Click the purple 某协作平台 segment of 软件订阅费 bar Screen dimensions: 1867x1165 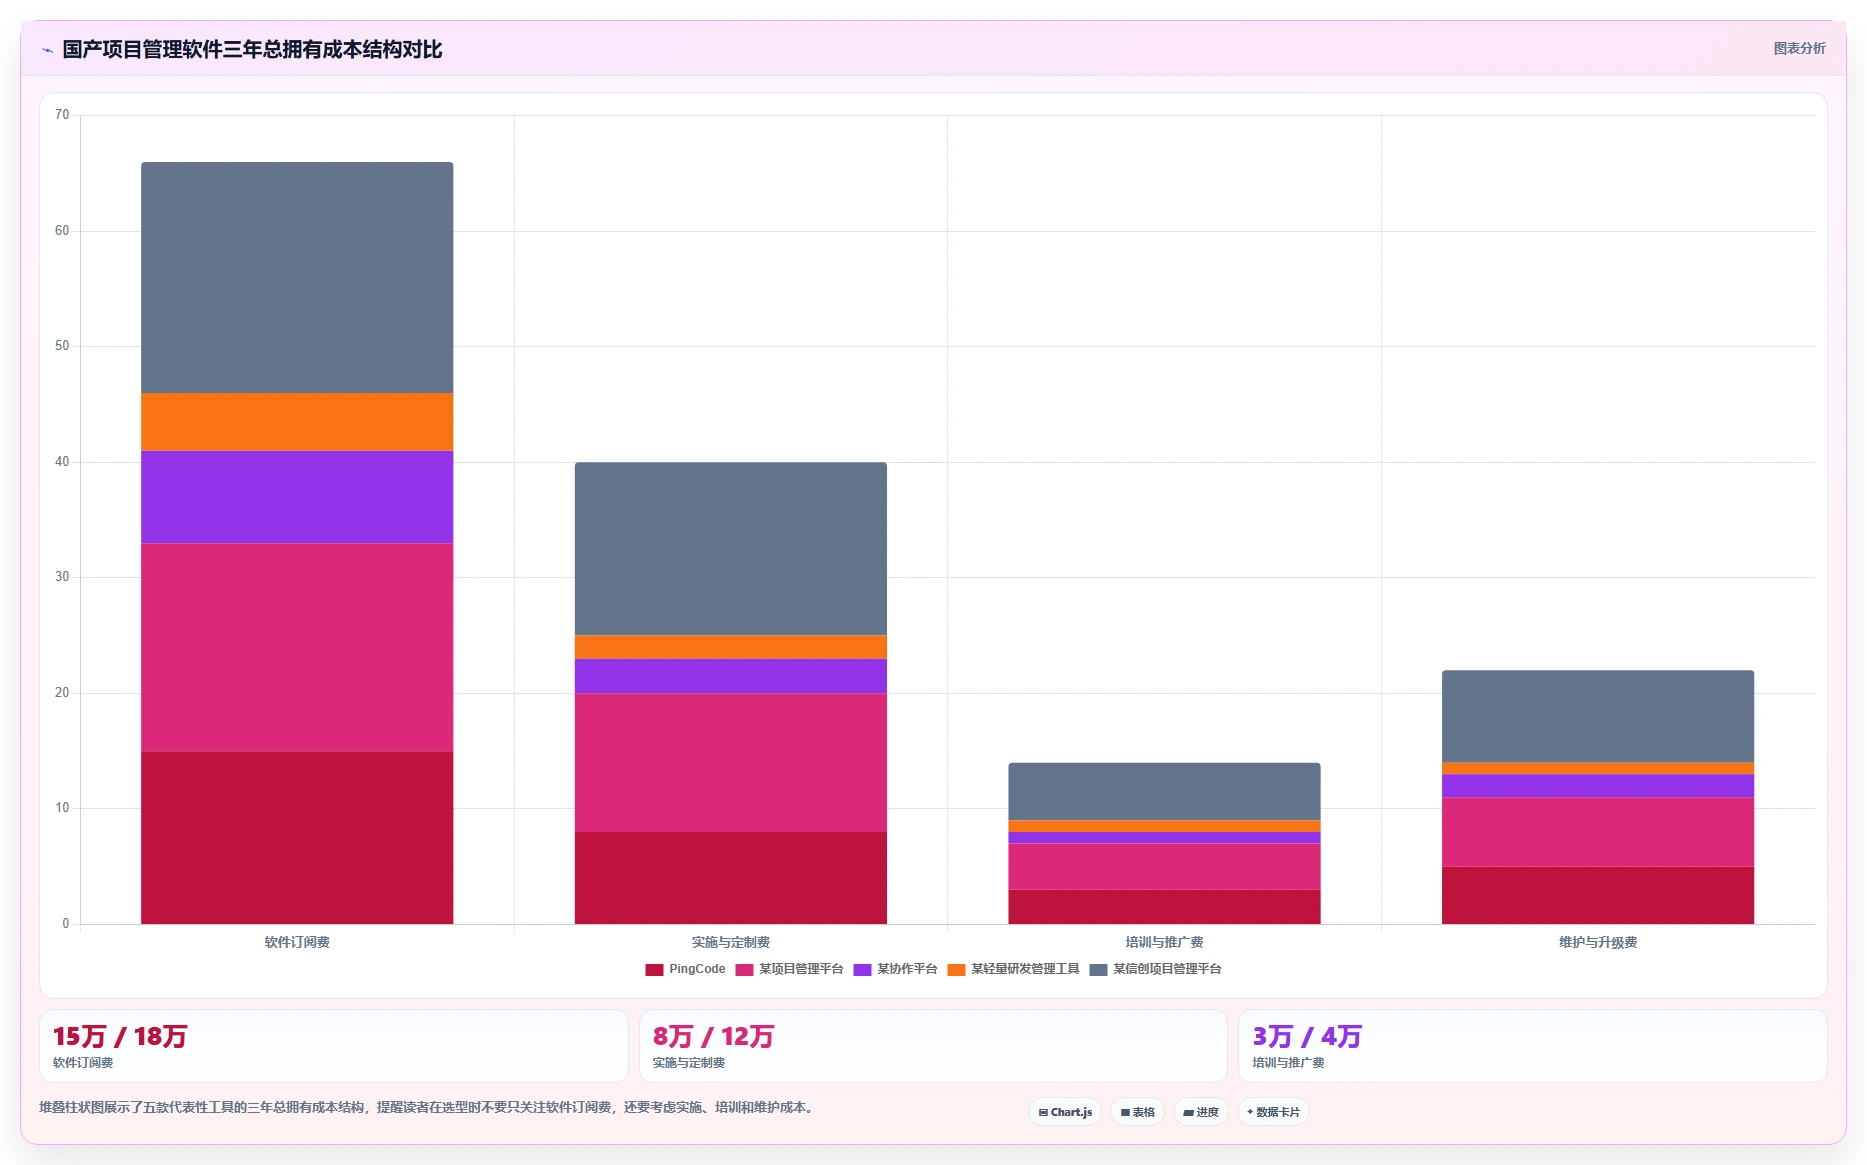297,497
